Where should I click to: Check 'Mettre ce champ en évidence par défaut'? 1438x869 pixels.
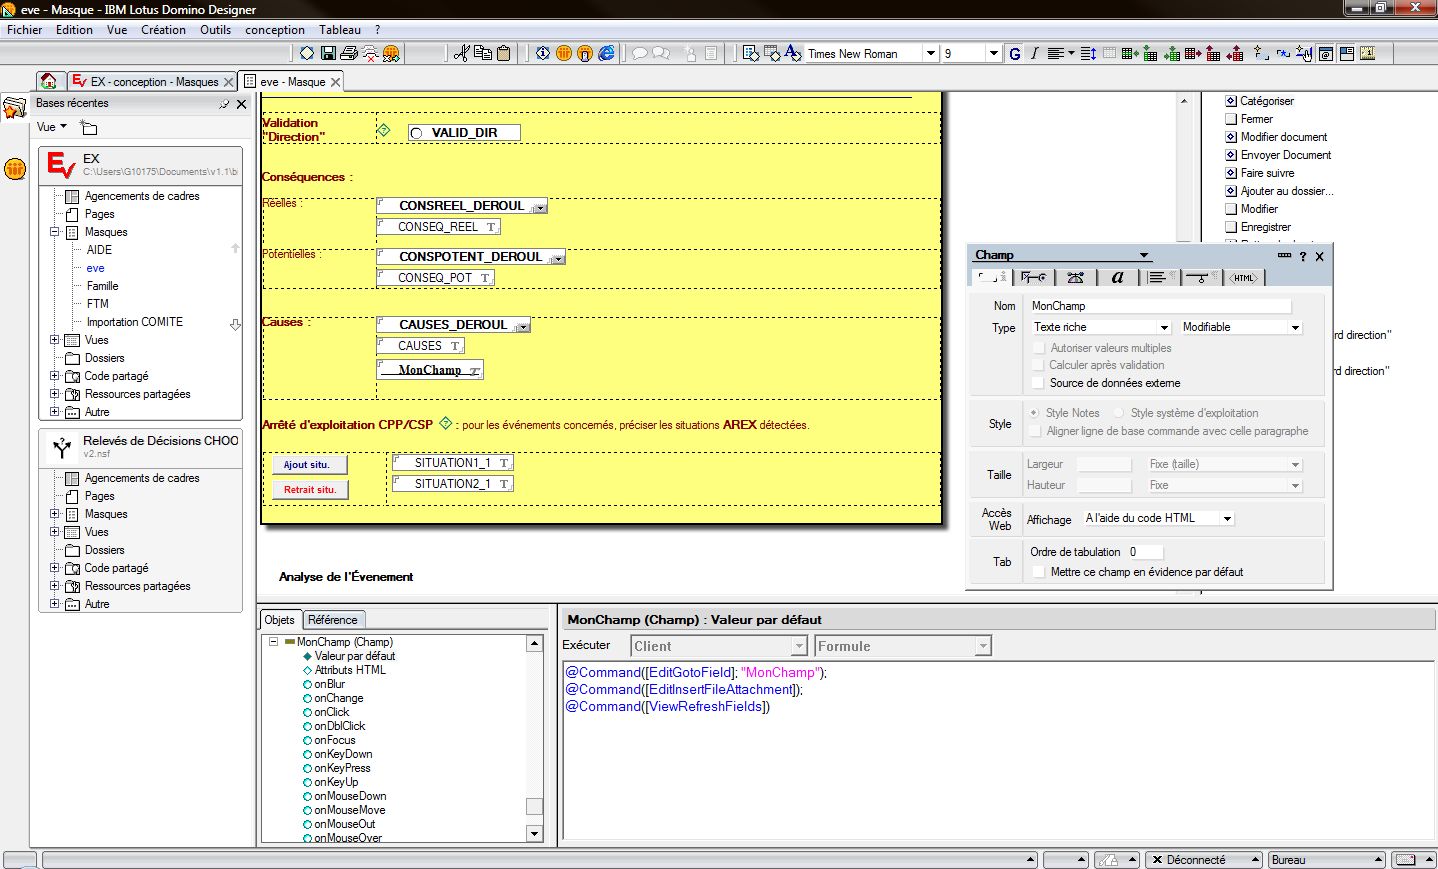[1039, 572]
